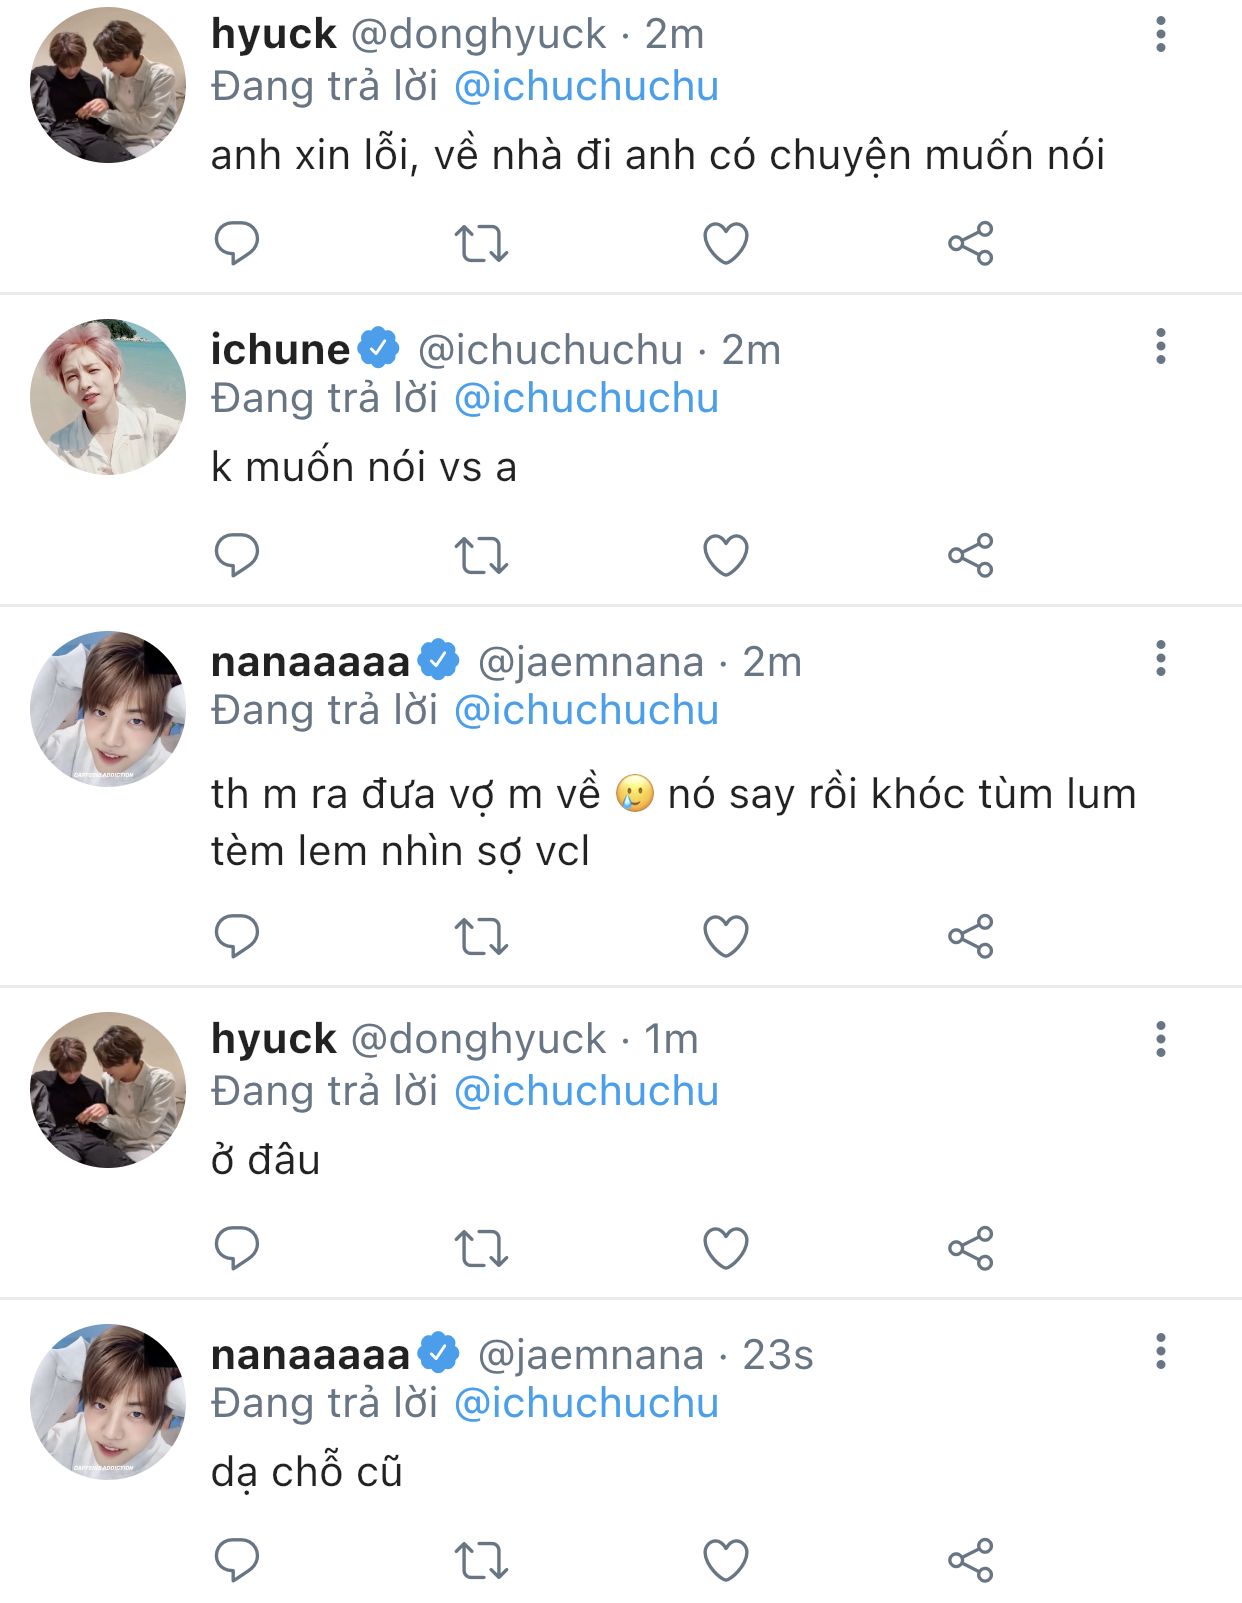
Task: Open more options on ichune's tweet
Action: (x=1160, y=347)
